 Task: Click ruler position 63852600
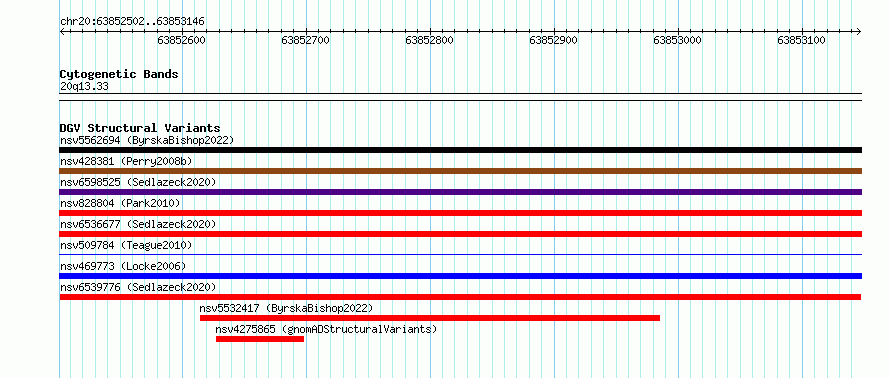(182, 40)
